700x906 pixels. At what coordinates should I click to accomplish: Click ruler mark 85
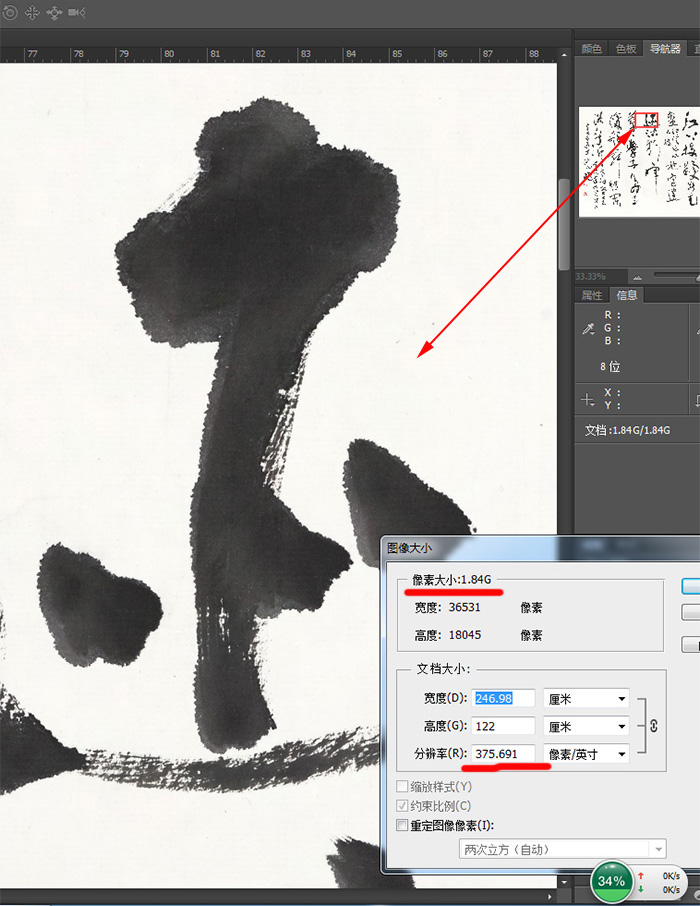(397, 54)
